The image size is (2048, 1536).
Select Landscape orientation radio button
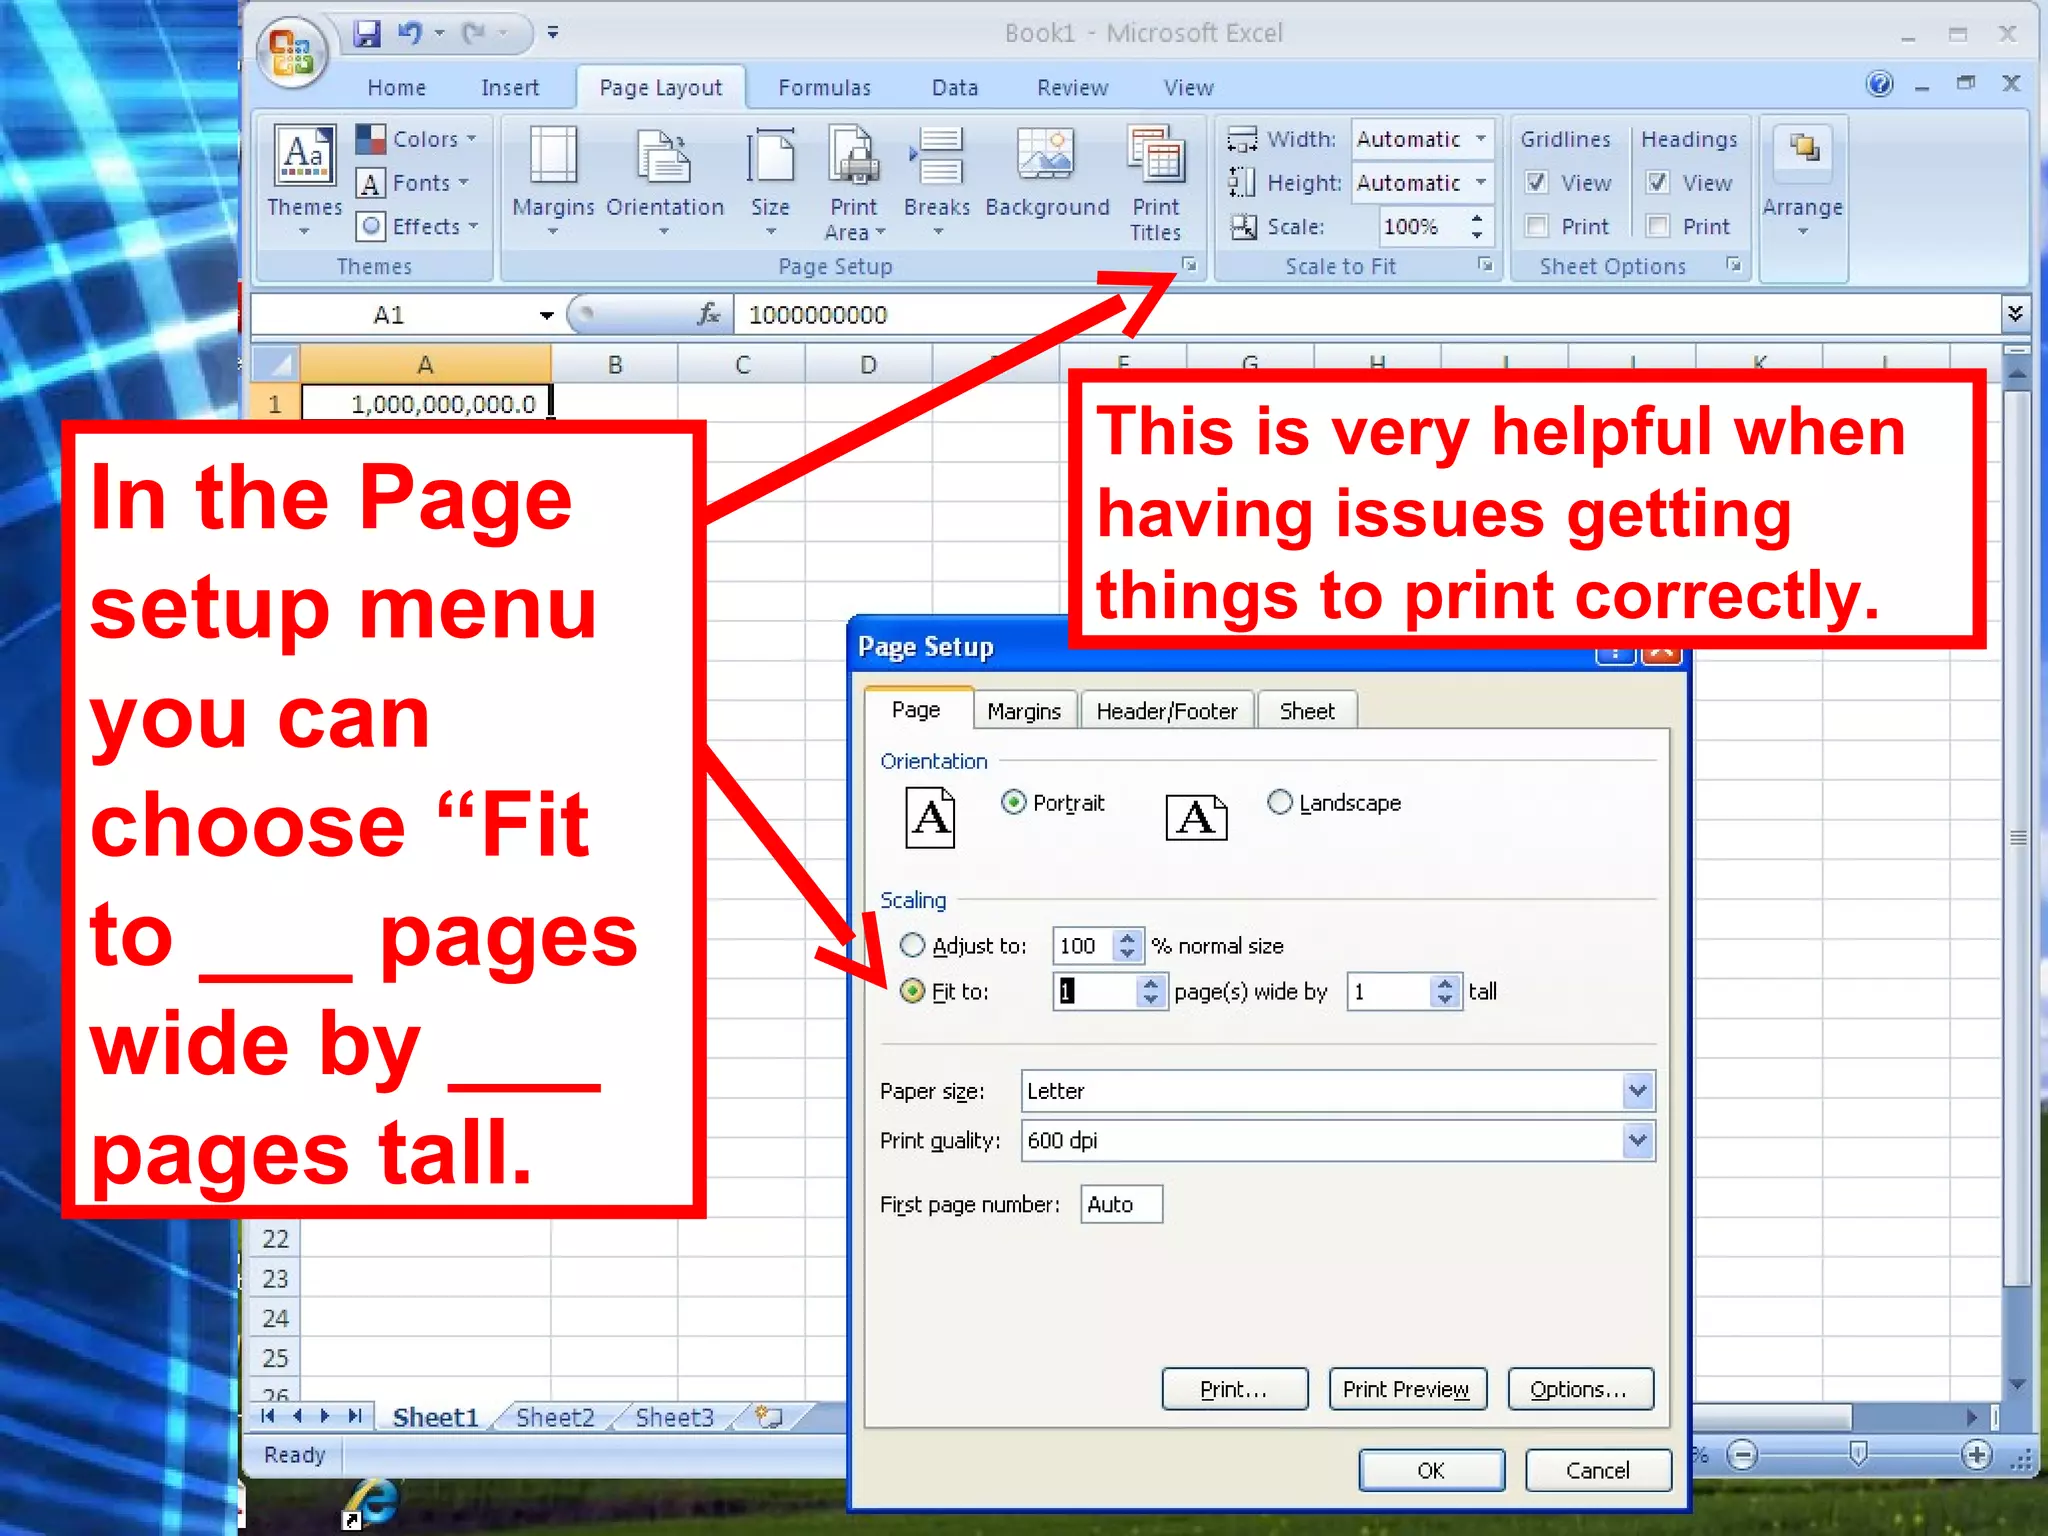point(1280,802)
